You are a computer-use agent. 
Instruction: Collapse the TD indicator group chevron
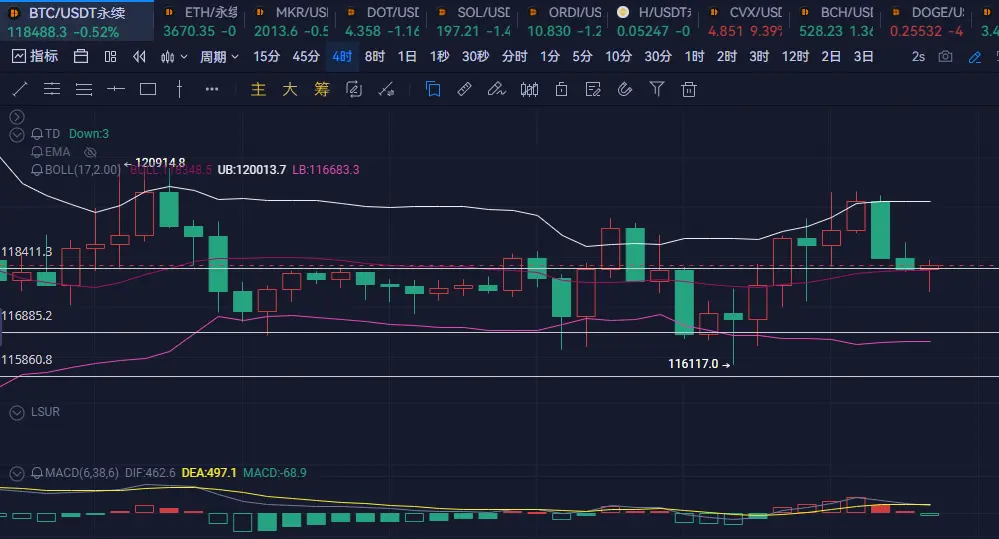click(x=17, y=134)
